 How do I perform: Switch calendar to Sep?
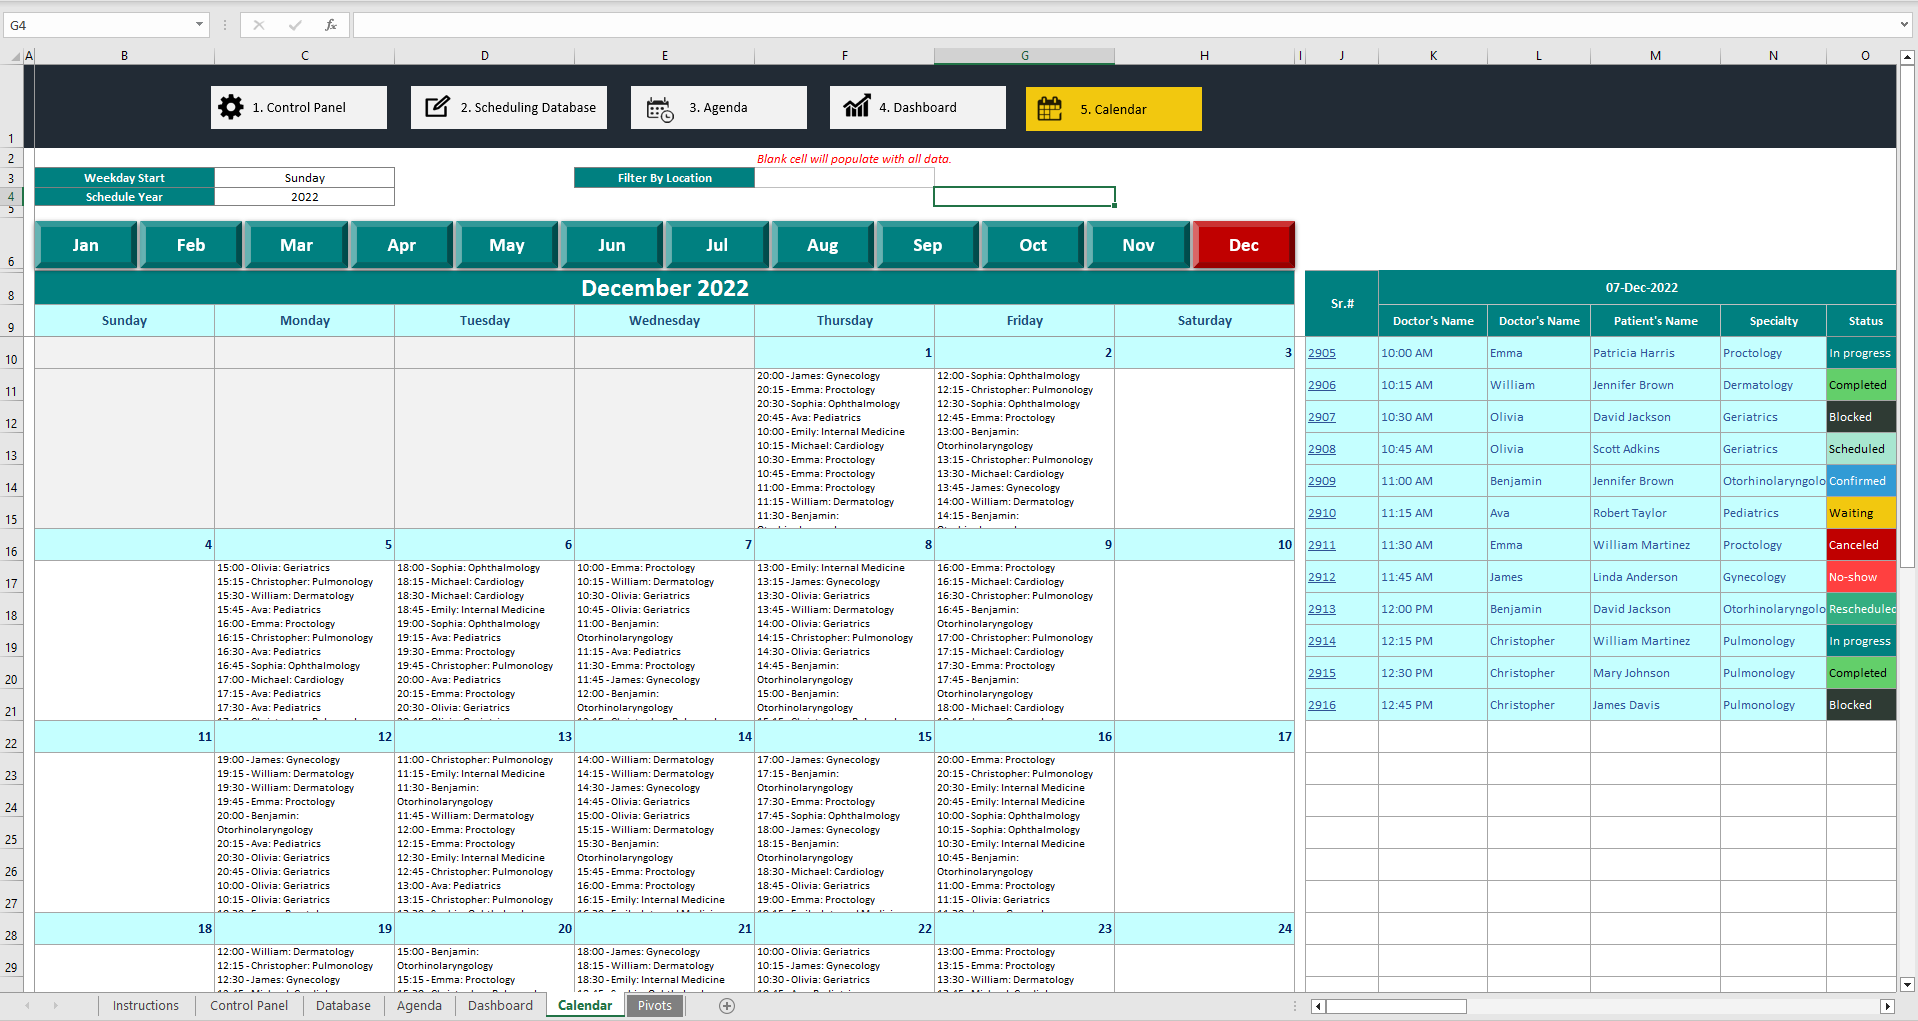(928, 245)
